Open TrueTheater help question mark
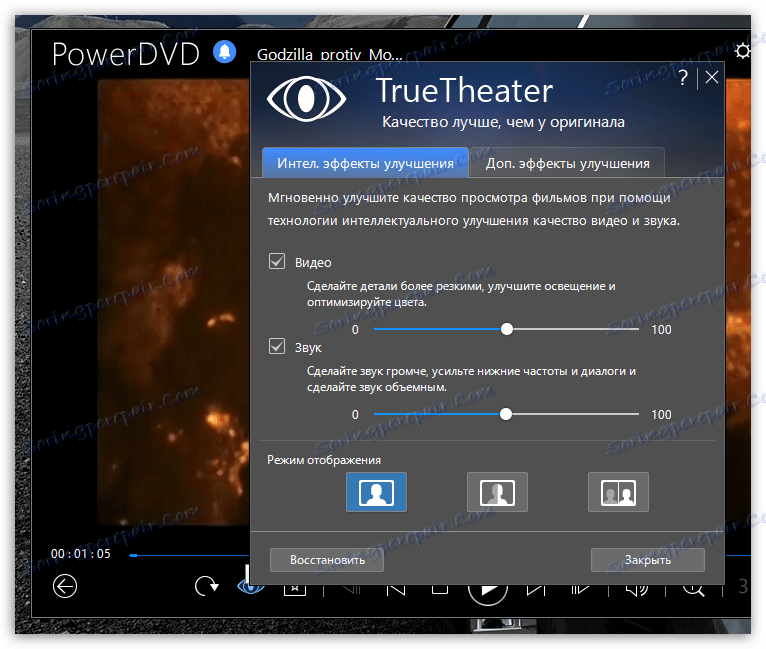The image size is (766, 649). point(683,78)
